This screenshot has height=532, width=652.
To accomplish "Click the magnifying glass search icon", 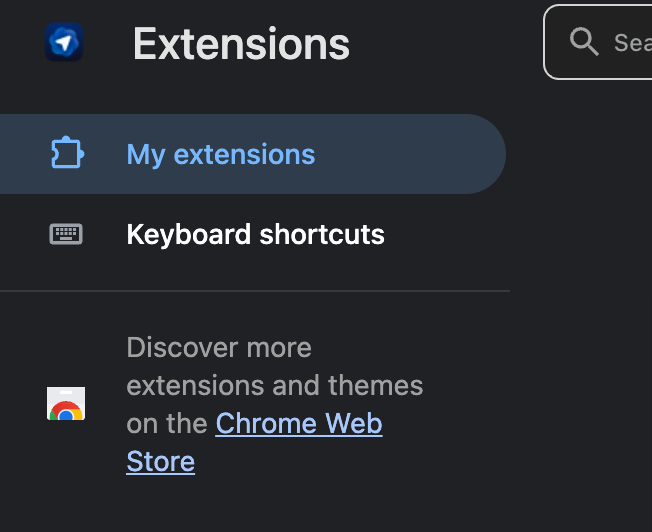I will tap(583, 41).
